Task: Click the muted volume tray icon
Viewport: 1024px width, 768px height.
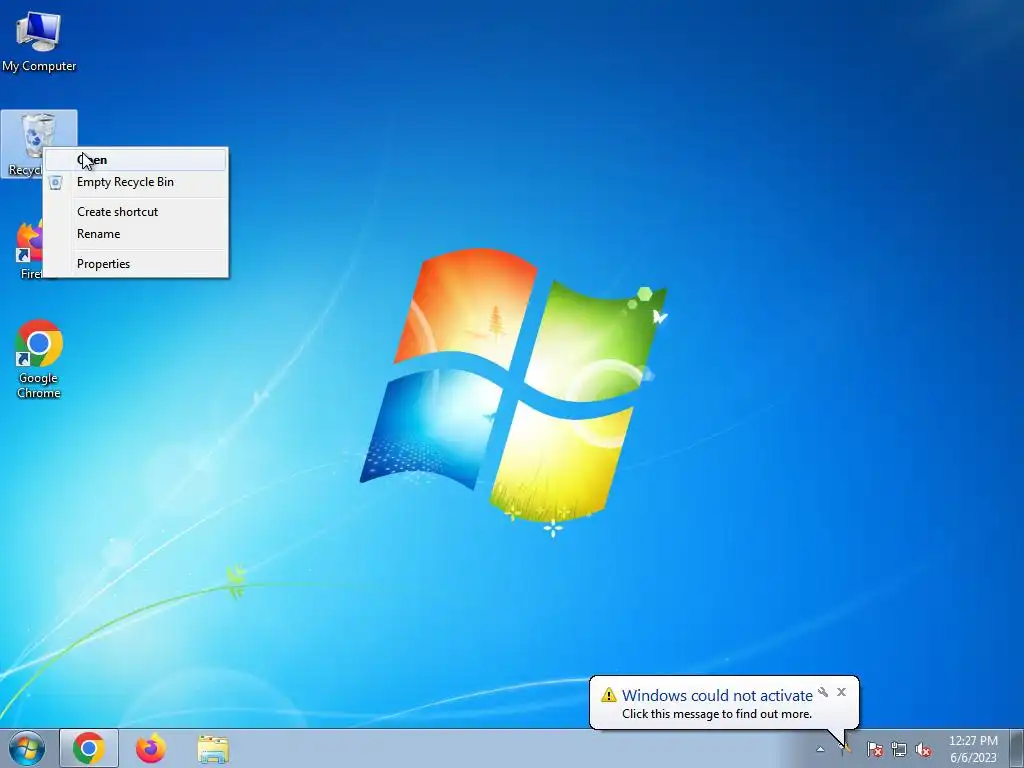Action: (x=923, y=749)
